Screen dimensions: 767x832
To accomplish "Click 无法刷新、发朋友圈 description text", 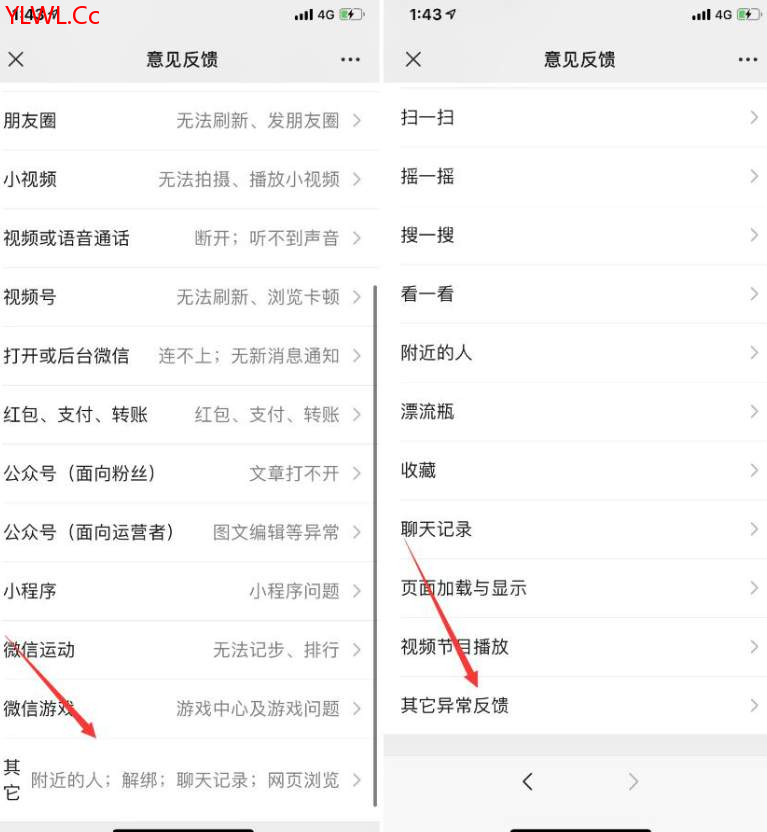I will (258, 121).
